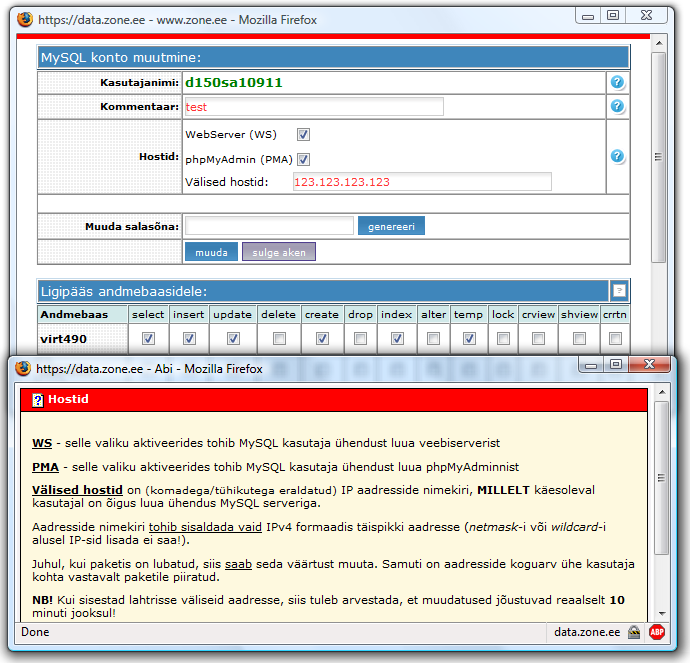Image resolution: width=690 pixels, height=663 pixels.
Task: Click the Done status text
Action: coord(35,632)
